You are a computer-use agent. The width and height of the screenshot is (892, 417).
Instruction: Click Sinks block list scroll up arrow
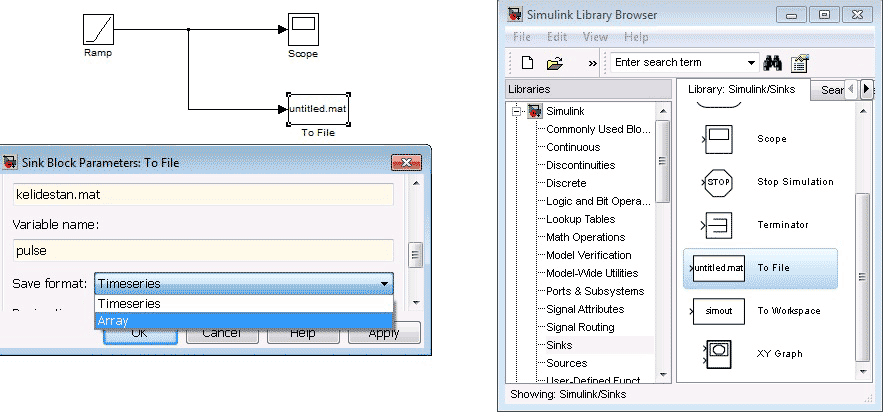click(x=863, y=112)
